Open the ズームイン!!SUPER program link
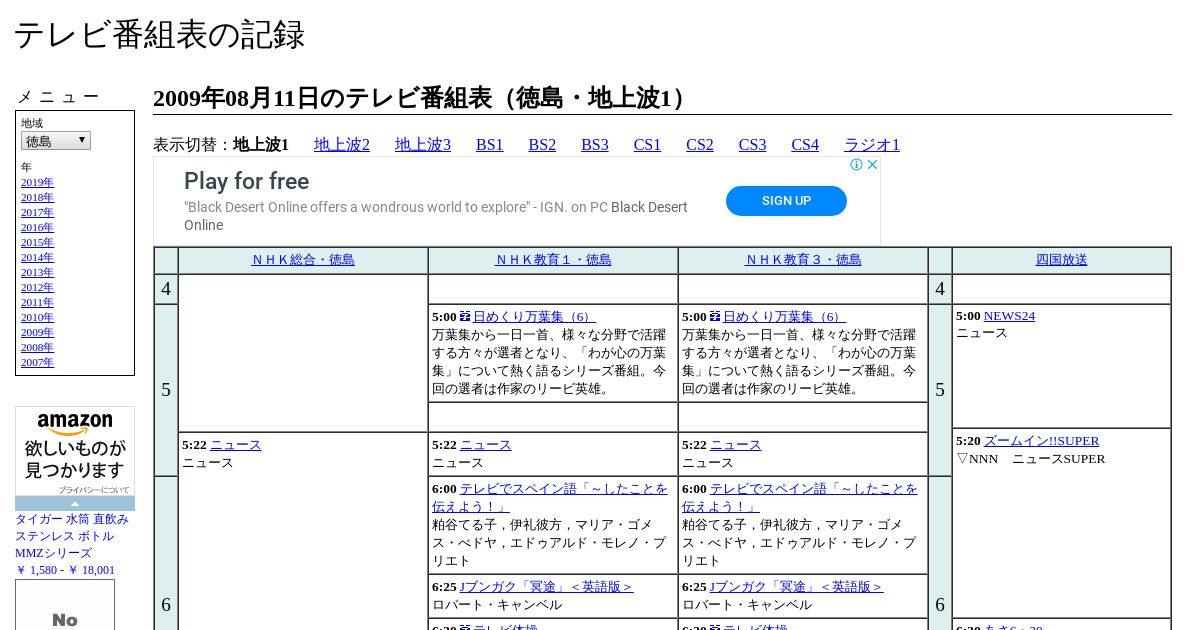1200x630 pixels. pos(1041,441)
